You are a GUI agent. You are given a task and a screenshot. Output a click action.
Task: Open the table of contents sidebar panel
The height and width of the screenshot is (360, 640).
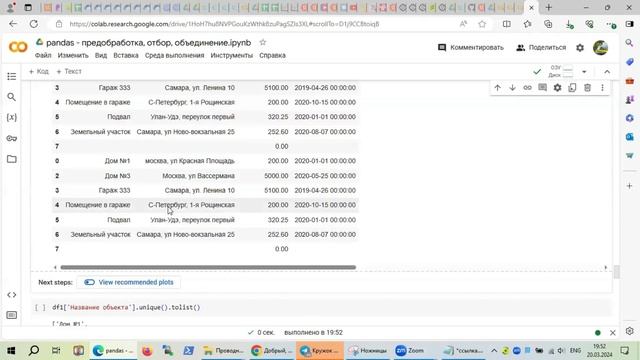(x=12, y=76)
